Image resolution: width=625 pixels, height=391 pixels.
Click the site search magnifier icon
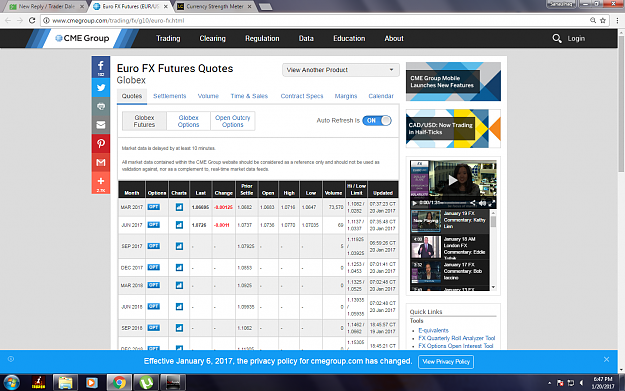click(x=556, y=38)
